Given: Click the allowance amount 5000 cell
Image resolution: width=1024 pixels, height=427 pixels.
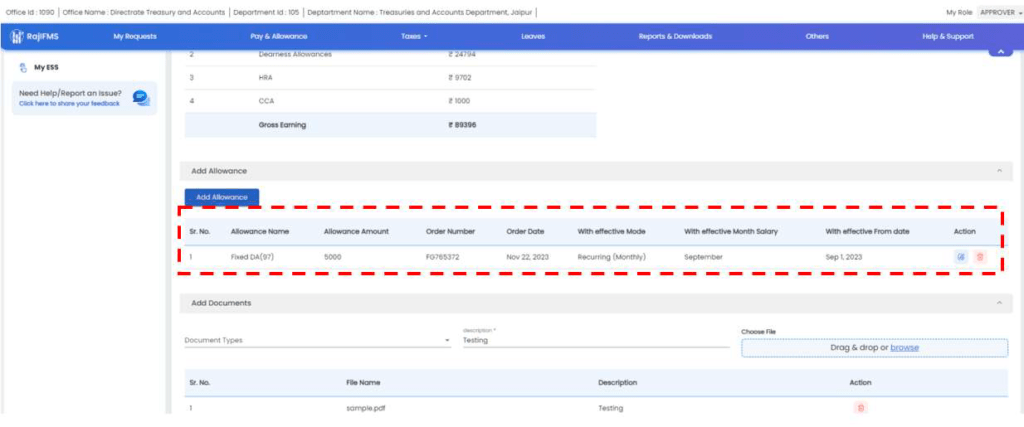Looking at the screenshot, I should click(332, 257).
